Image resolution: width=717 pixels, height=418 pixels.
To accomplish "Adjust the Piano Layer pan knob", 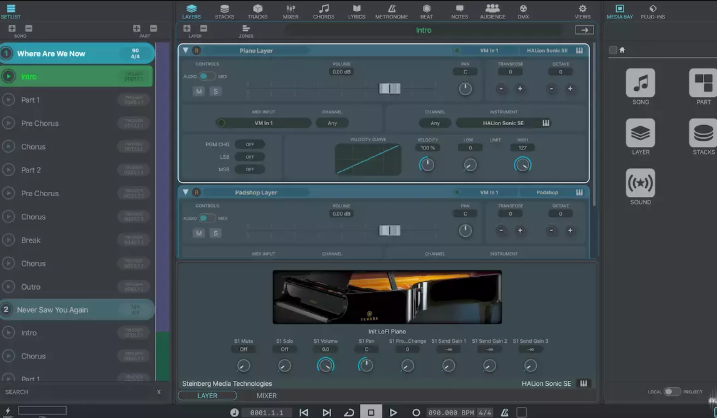I will click(x=465, y=89).
